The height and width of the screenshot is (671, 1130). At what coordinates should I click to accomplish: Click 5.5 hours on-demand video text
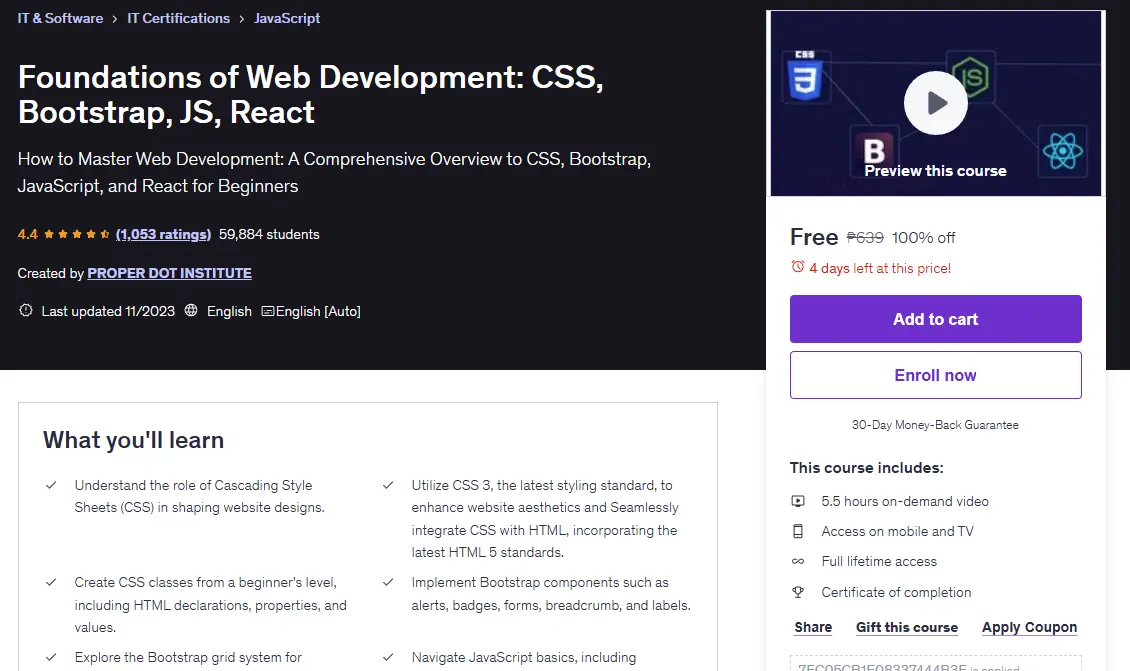coord(905,501)
